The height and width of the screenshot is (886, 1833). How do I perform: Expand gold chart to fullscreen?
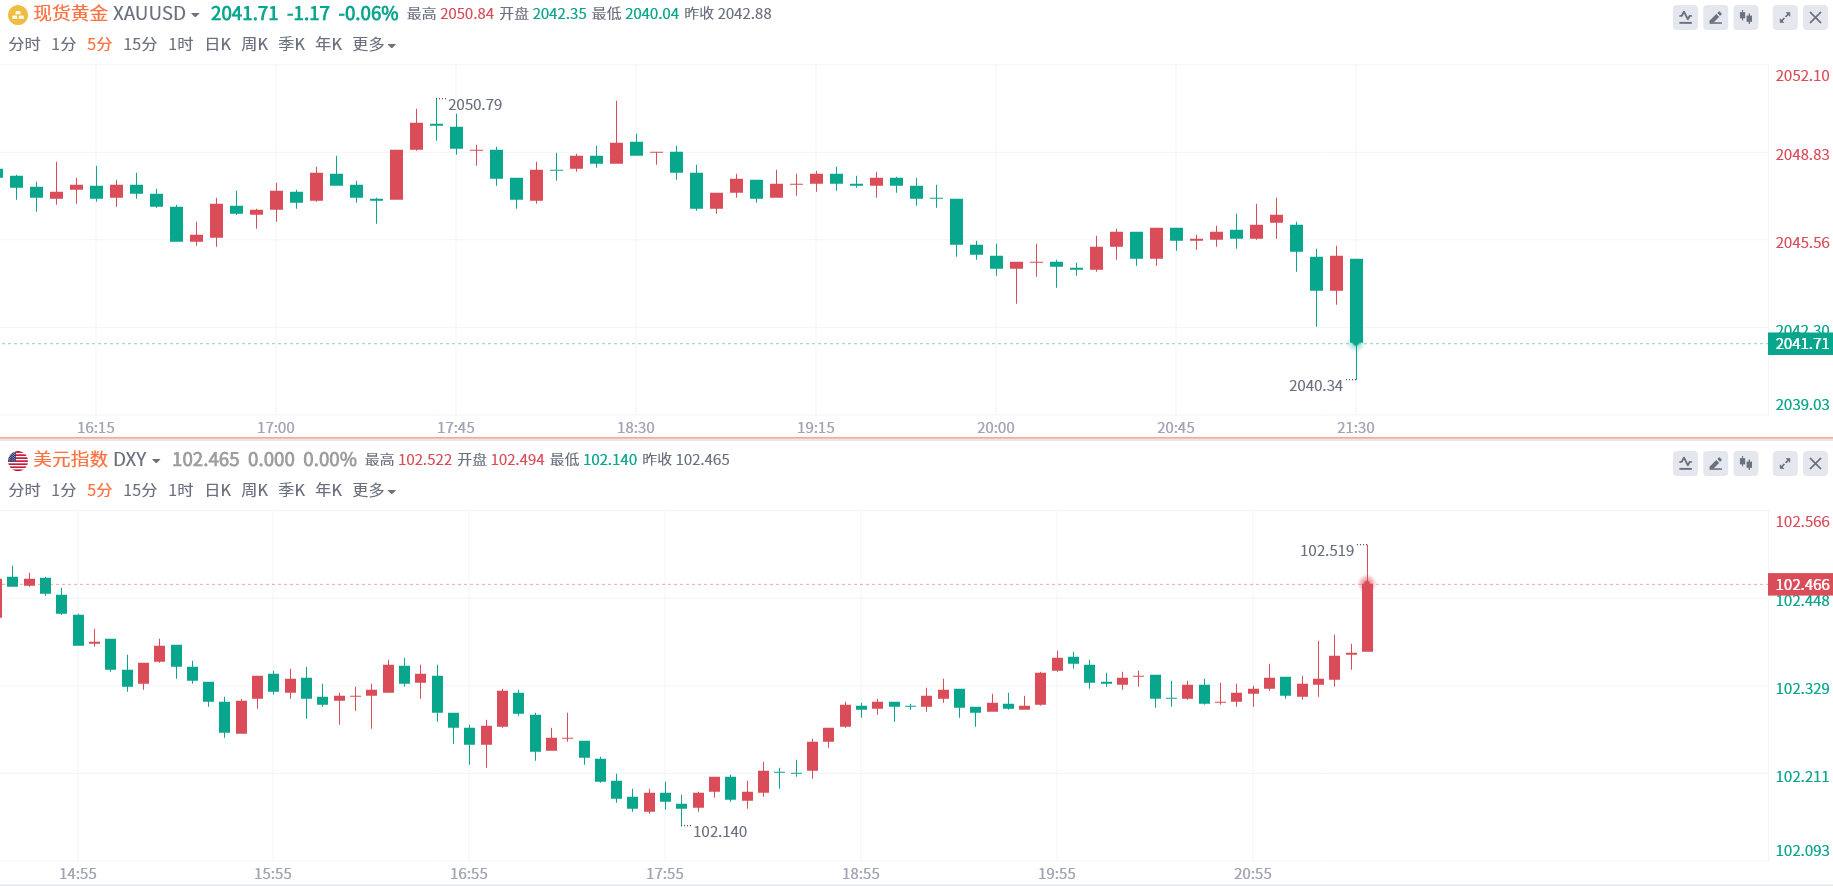[1785, 17]
